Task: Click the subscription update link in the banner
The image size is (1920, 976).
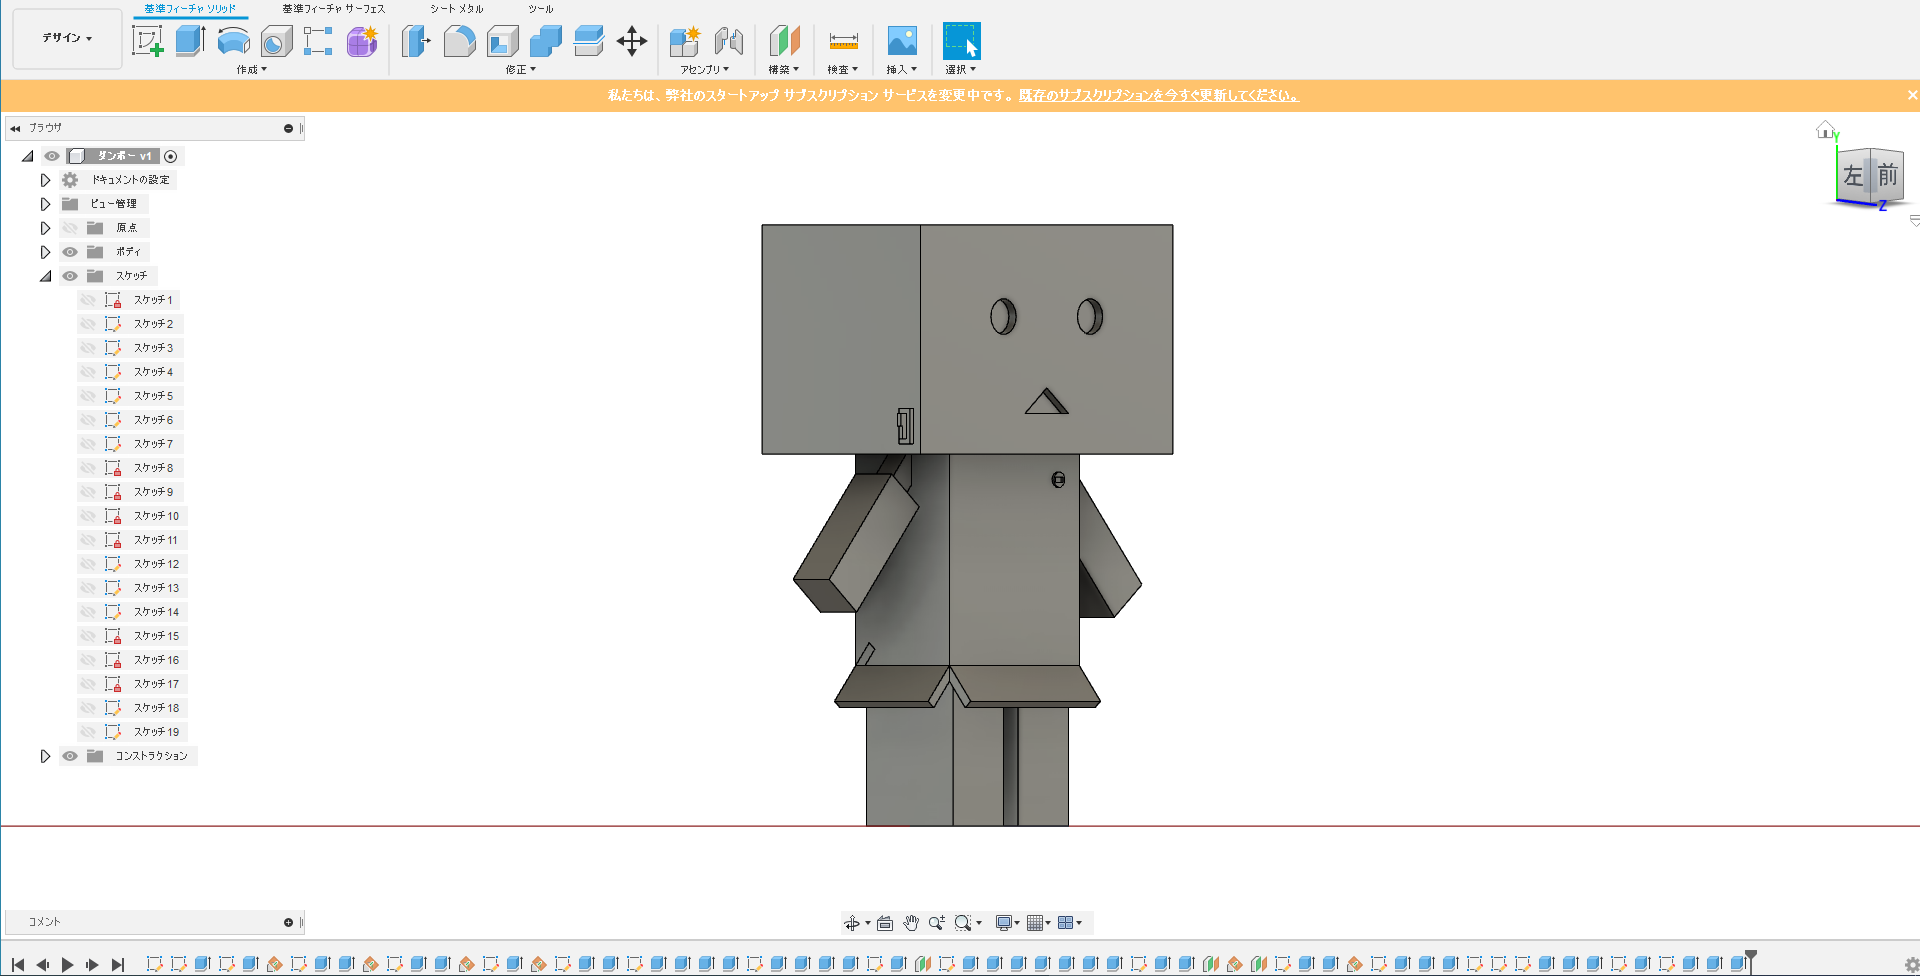Action: (x=1158, y=96)
